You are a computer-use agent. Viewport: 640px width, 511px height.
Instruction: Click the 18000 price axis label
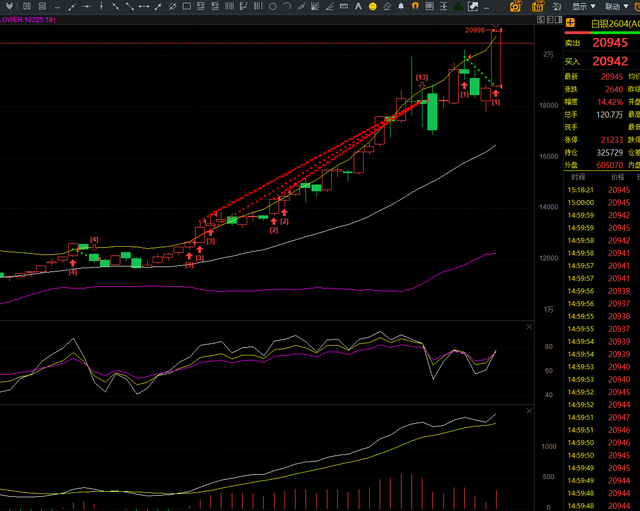point(549,106)
